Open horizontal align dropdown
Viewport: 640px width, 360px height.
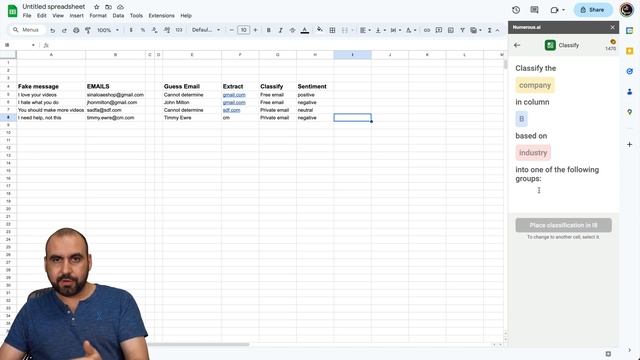click(x=365, y=30)
